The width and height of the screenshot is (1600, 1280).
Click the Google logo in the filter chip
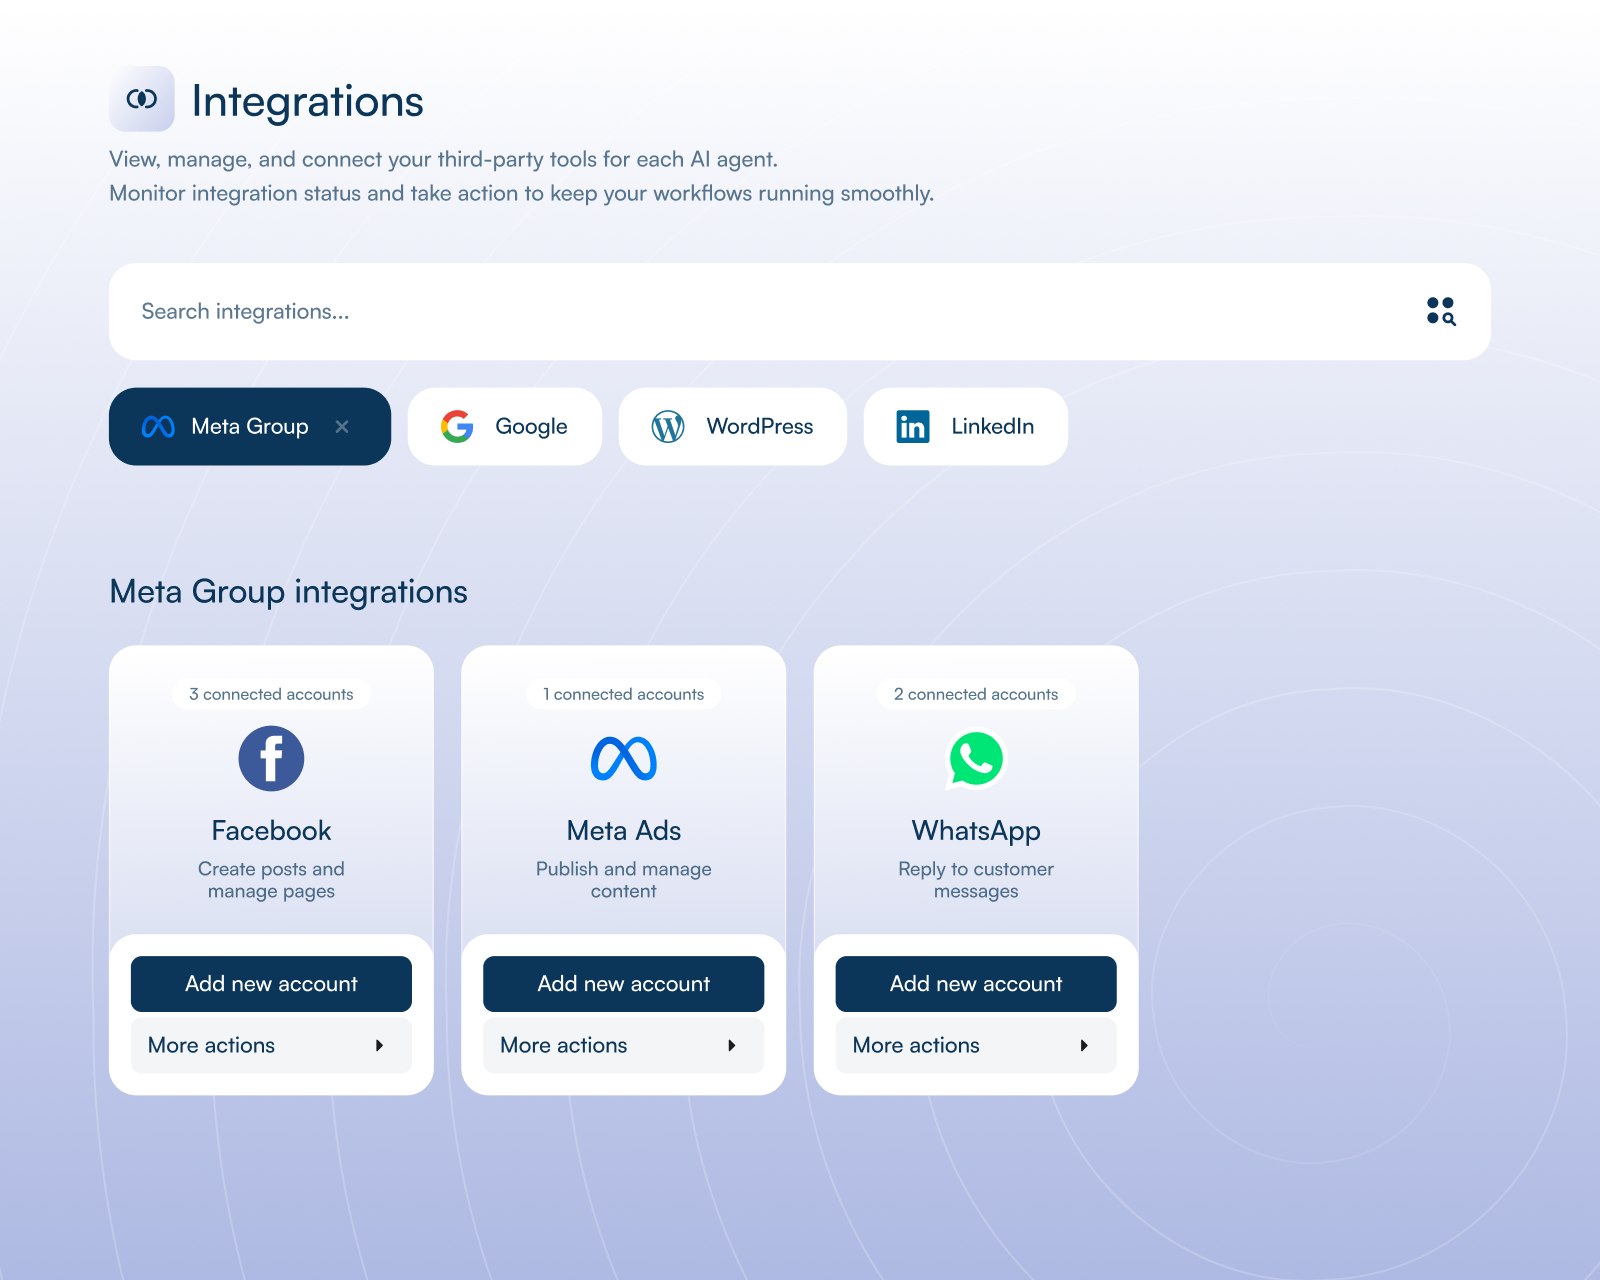click(458, 426)
